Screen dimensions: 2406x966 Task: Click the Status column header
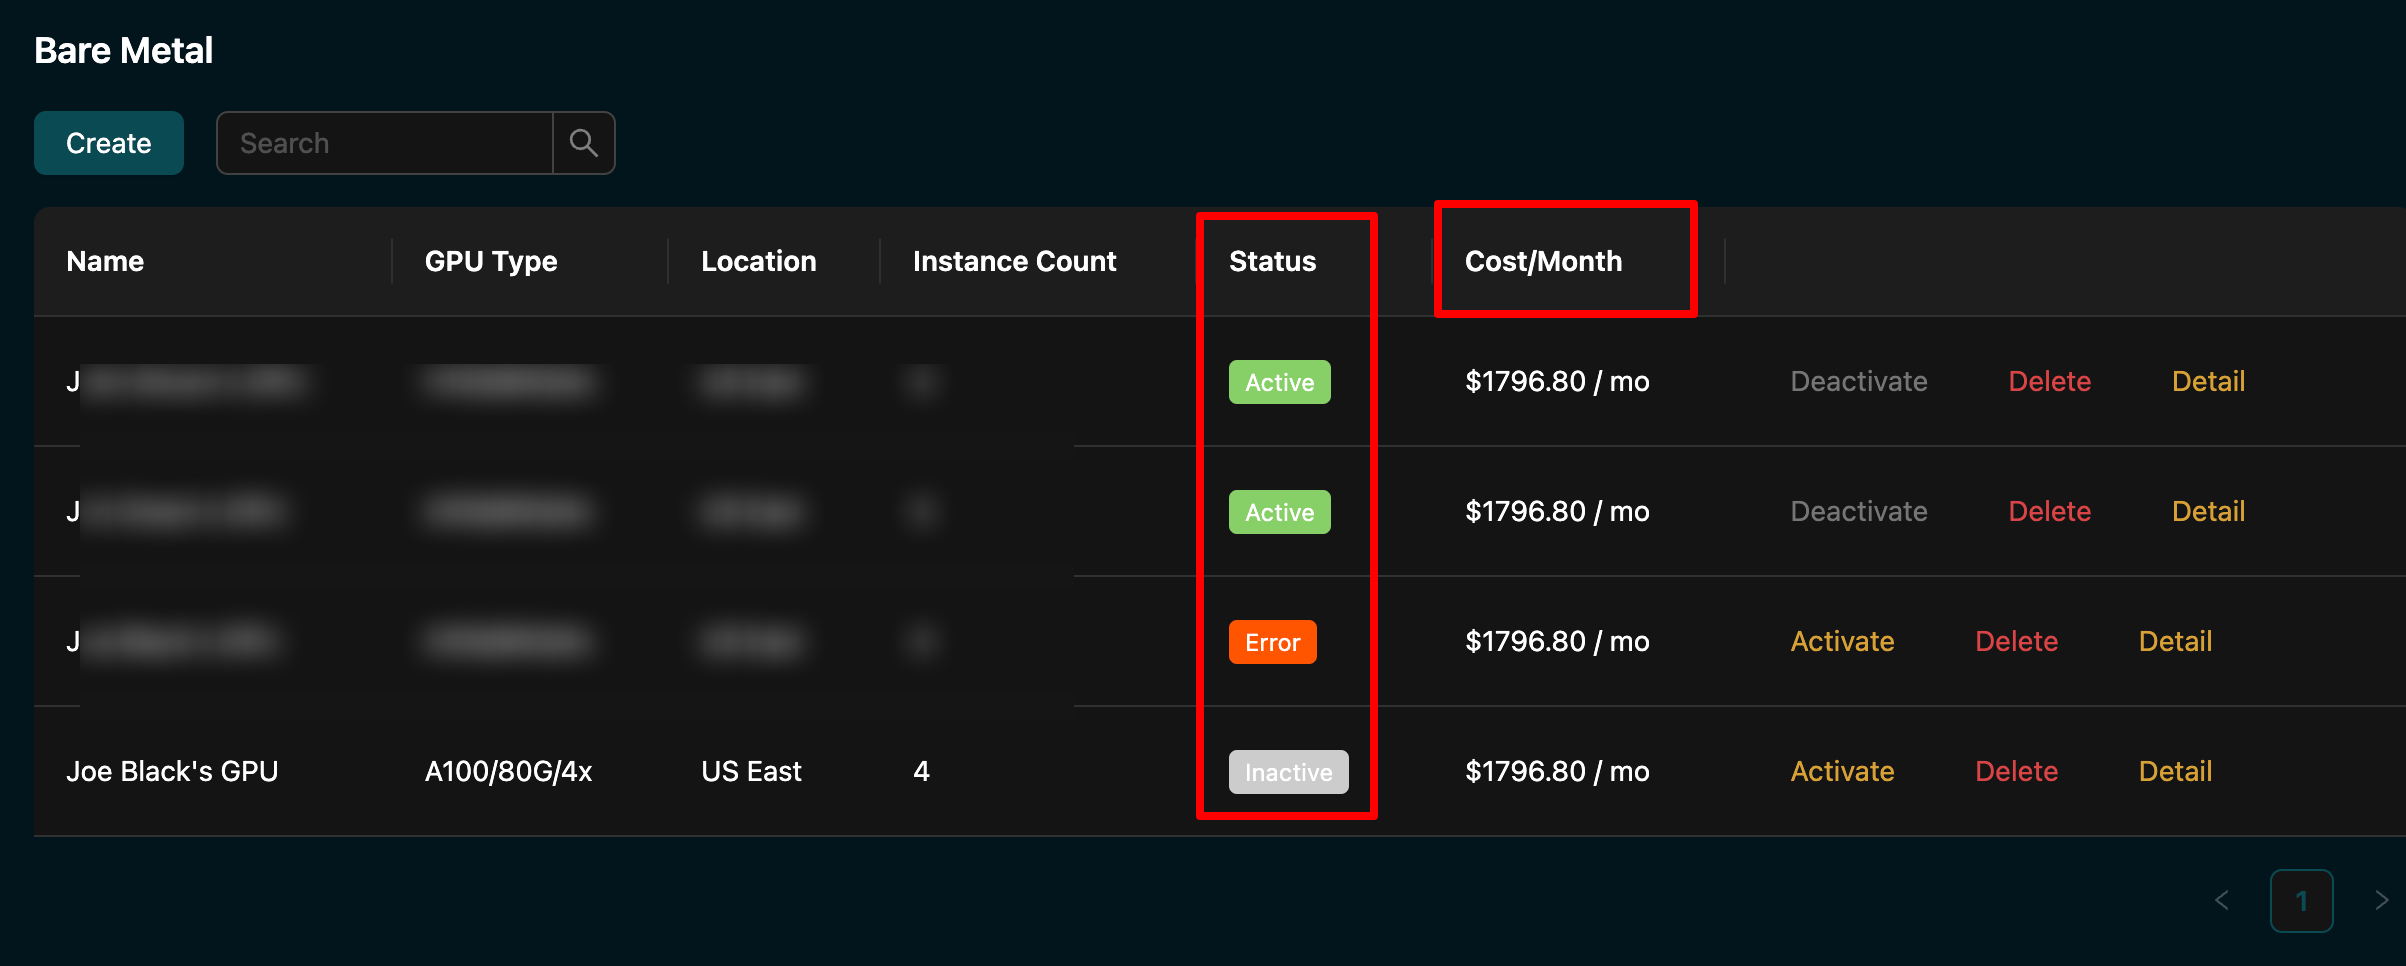pyautogui.click(x=1272, y=261)
